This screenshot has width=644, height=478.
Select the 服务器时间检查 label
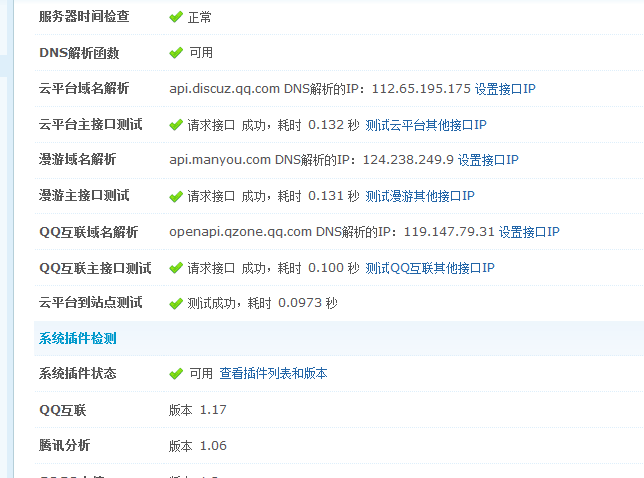point(84,16)
